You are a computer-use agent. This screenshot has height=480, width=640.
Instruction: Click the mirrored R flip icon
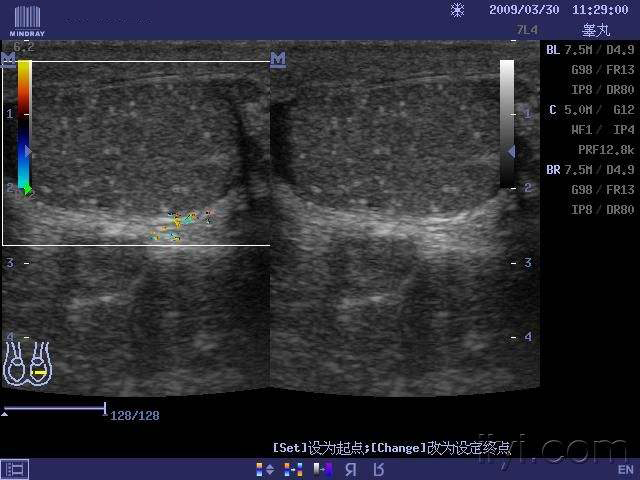pyautogui.click(x=350, y=468)
